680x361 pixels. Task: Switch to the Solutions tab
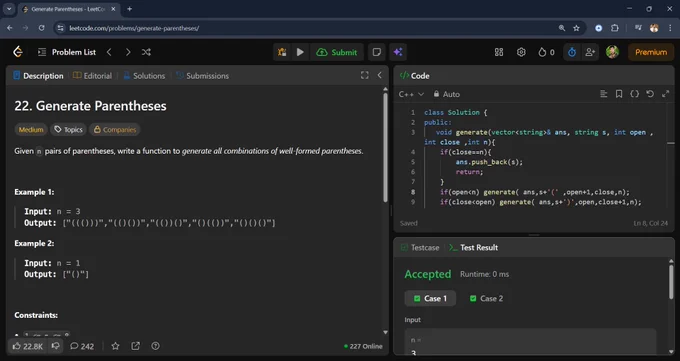pyautogui.click(x=144, y=75)
